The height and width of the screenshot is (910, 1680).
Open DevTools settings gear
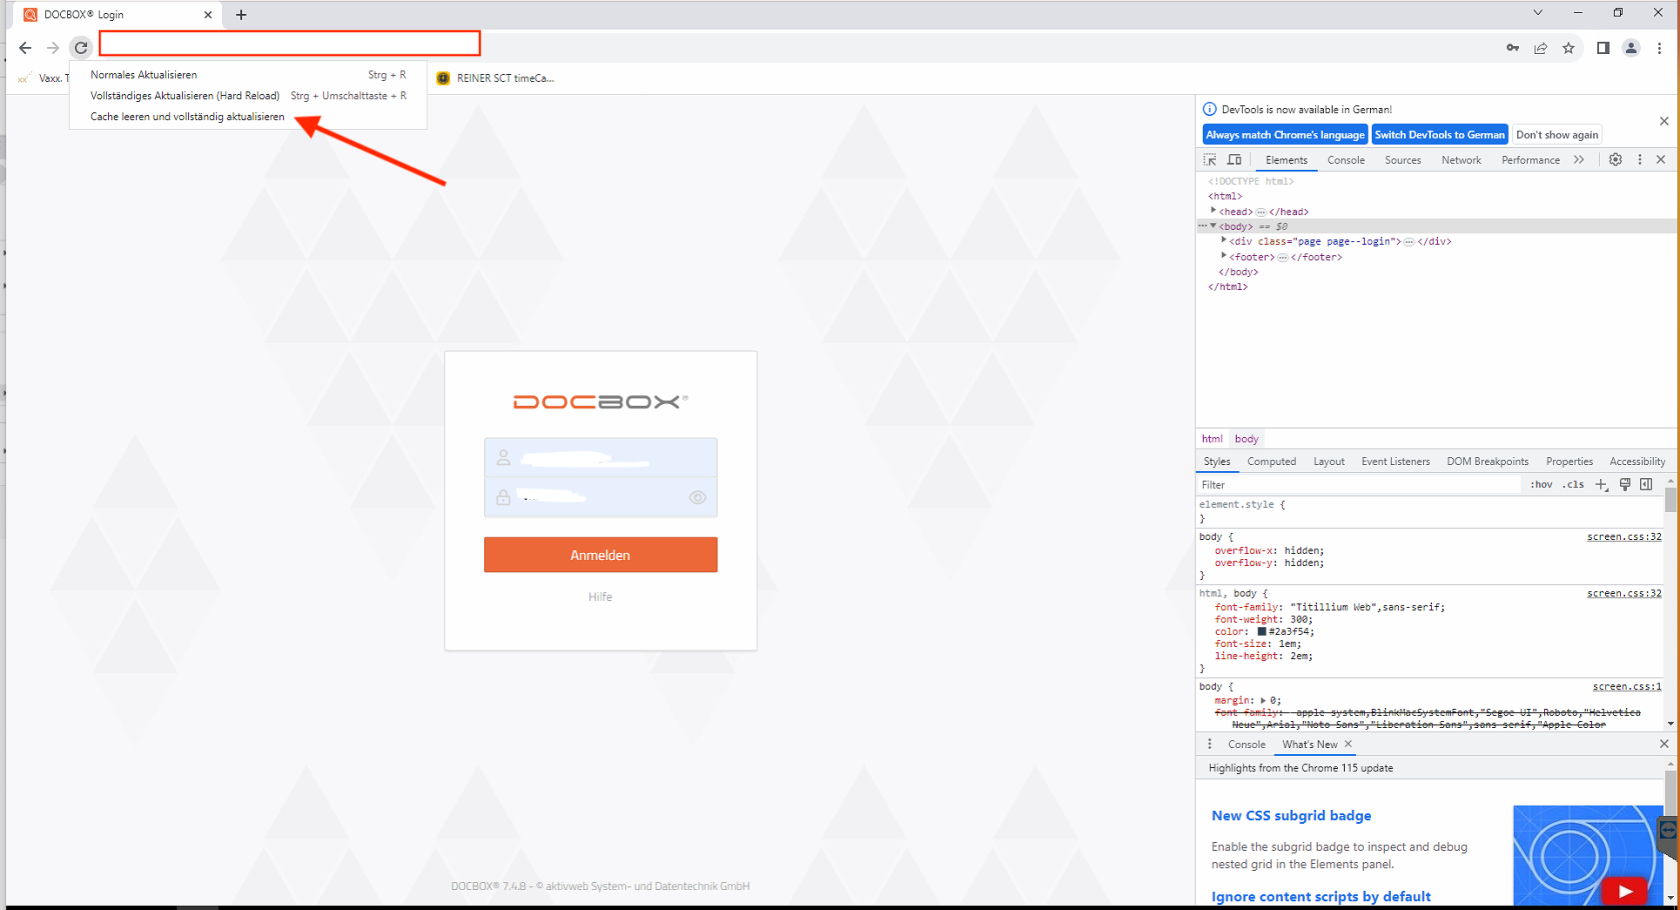(x=1615, y=160)
